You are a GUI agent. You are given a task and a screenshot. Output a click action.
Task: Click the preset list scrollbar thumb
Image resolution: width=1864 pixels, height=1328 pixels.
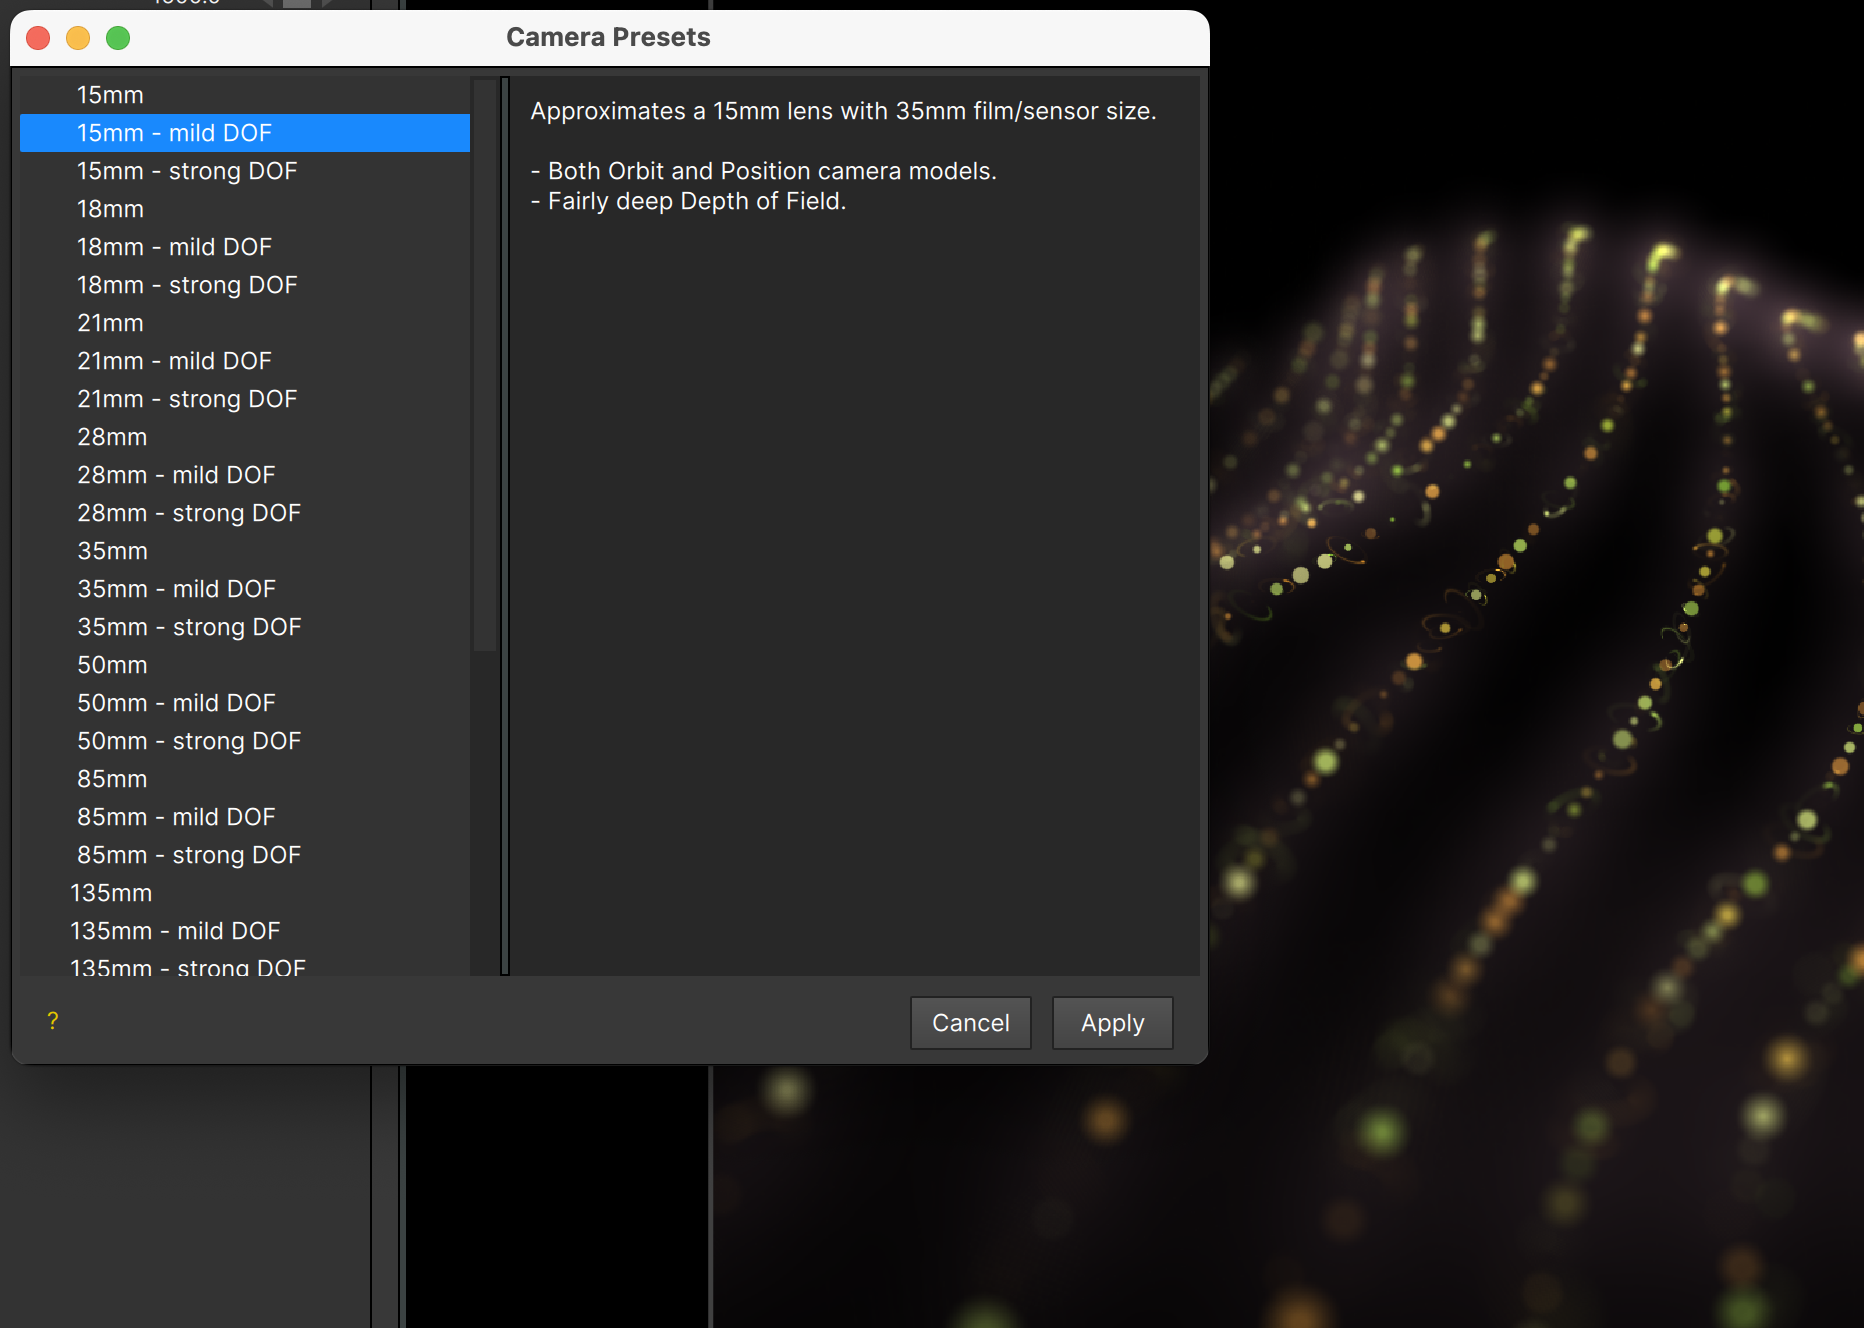485,365
